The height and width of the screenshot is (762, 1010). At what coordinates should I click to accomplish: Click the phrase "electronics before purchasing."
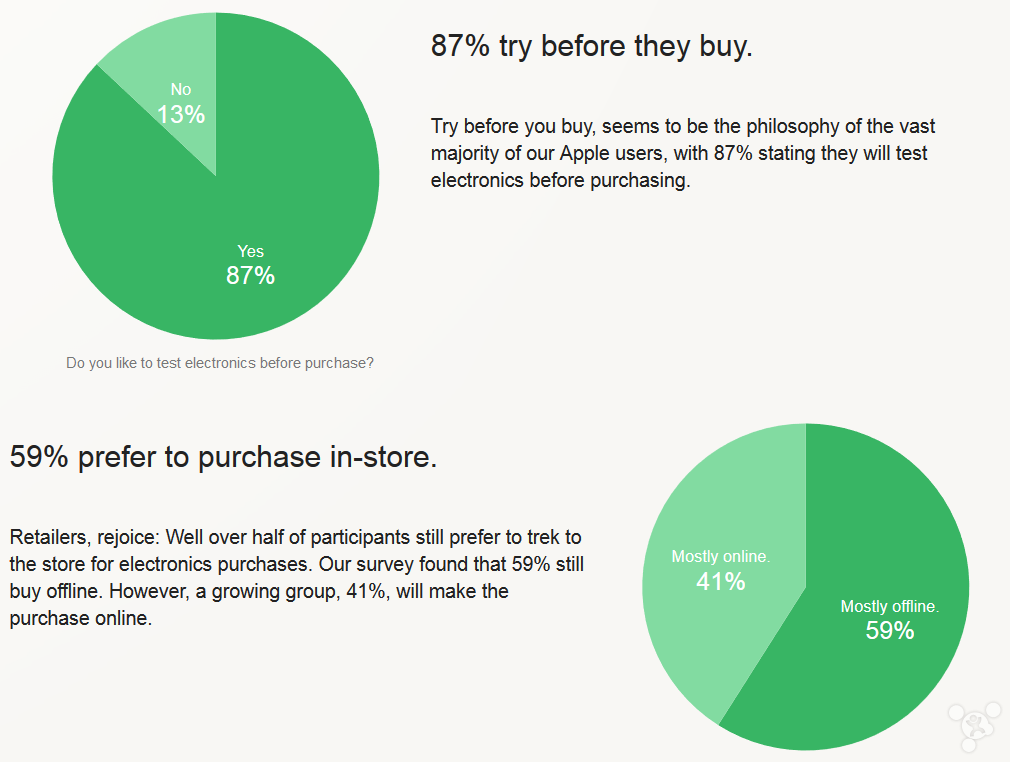click(560, 181)
